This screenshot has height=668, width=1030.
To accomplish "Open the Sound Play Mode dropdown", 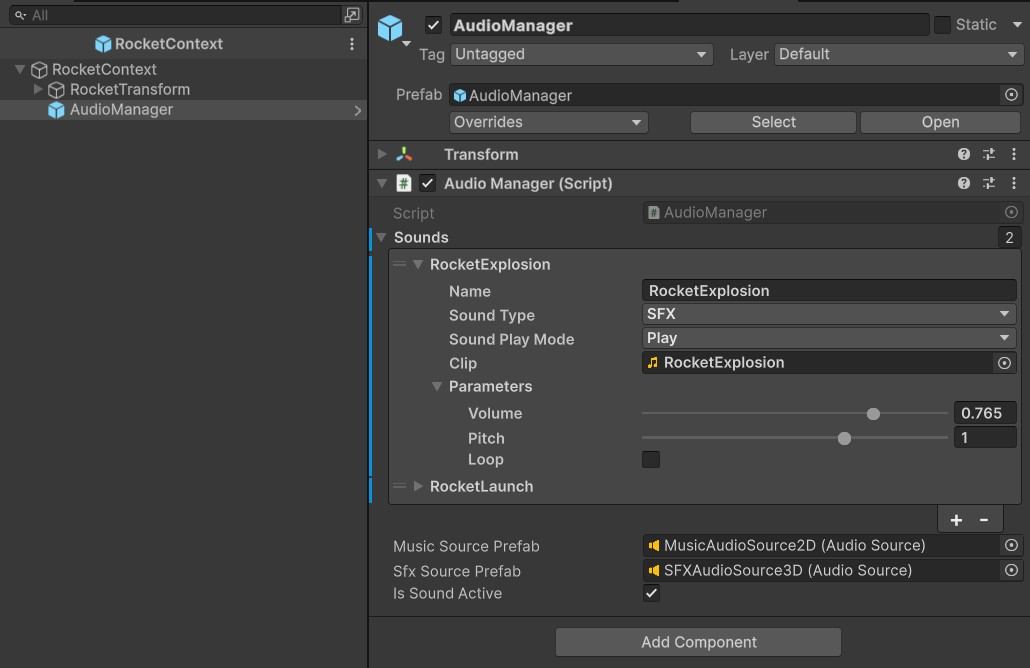I will (828, 338).
